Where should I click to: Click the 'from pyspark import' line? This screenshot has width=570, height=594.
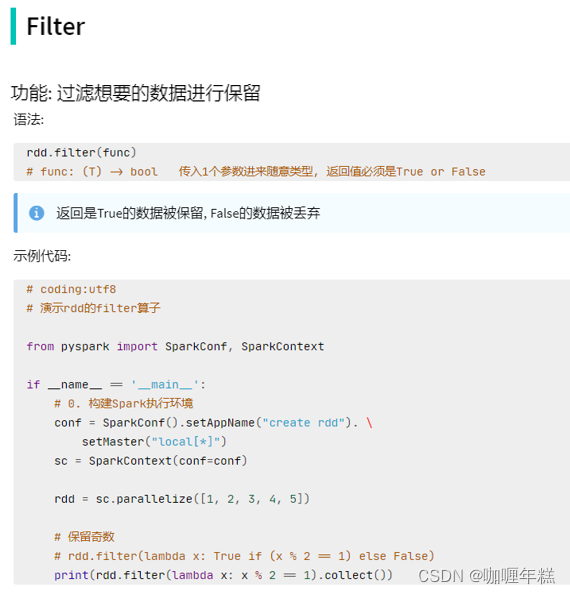(x=175, y=346)
